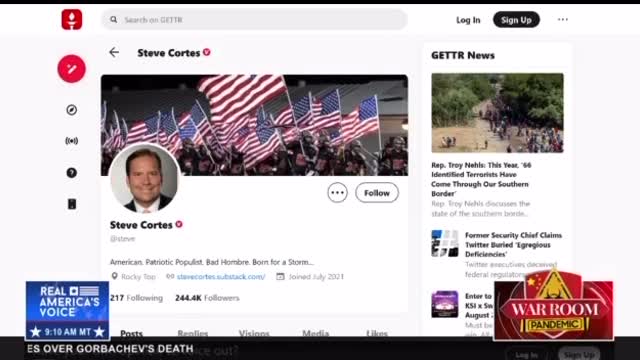Click the Sign Up button

point(516,20)
